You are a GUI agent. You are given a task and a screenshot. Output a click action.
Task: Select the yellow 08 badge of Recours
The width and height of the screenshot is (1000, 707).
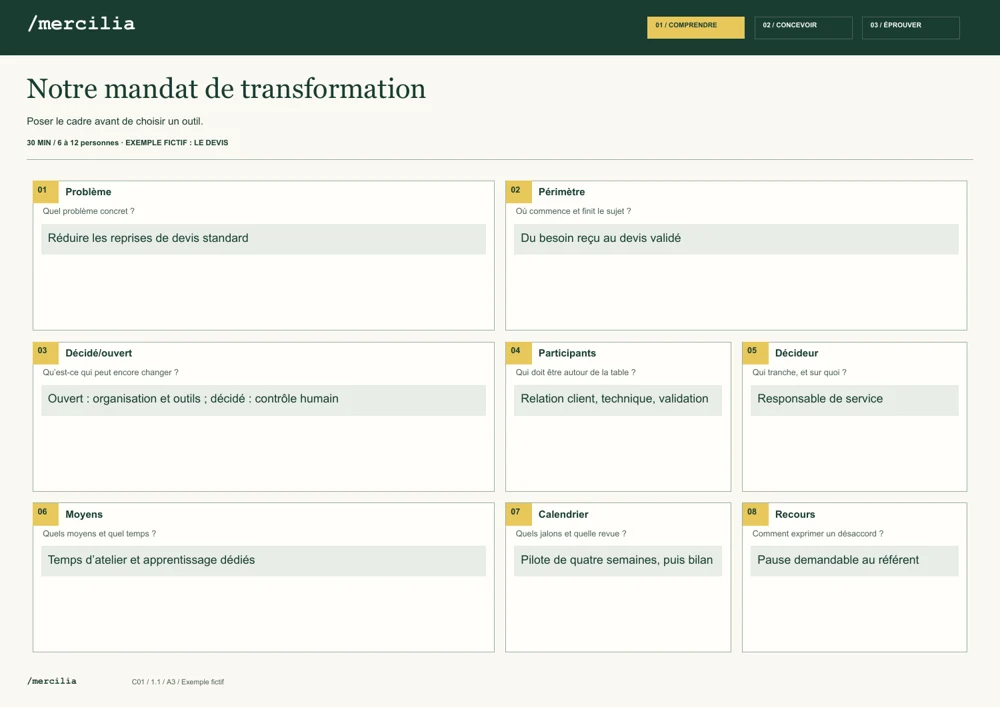coord(755,514)
